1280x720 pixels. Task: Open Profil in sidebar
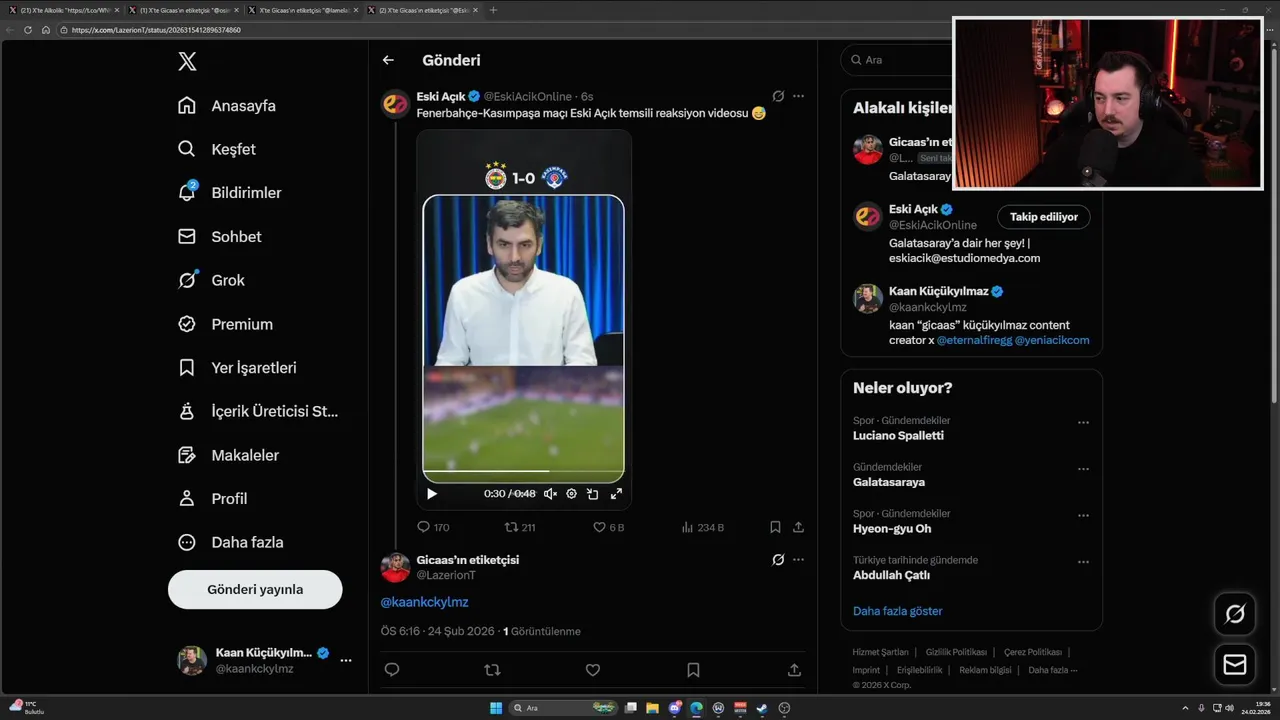(x=214, y=499)
